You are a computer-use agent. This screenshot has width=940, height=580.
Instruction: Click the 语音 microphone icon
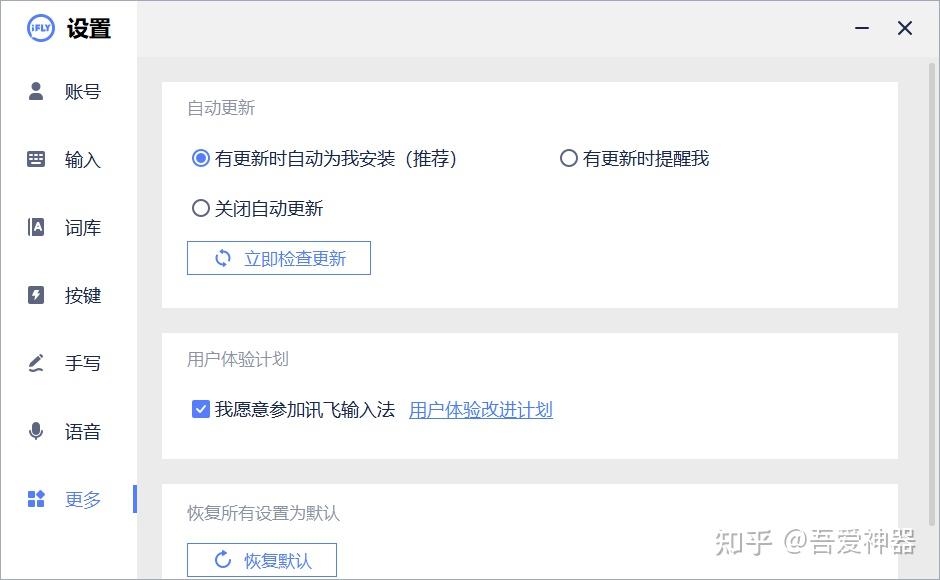pos(36,431)
